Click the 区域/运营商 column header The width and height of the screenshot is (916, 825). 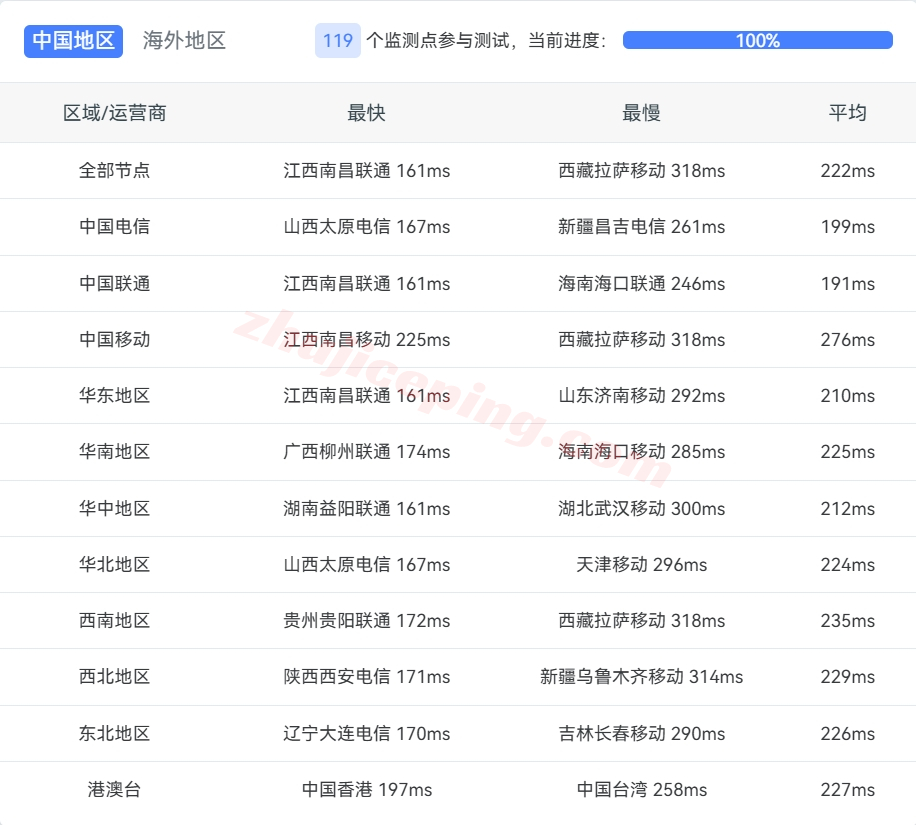tap(115, 113)
